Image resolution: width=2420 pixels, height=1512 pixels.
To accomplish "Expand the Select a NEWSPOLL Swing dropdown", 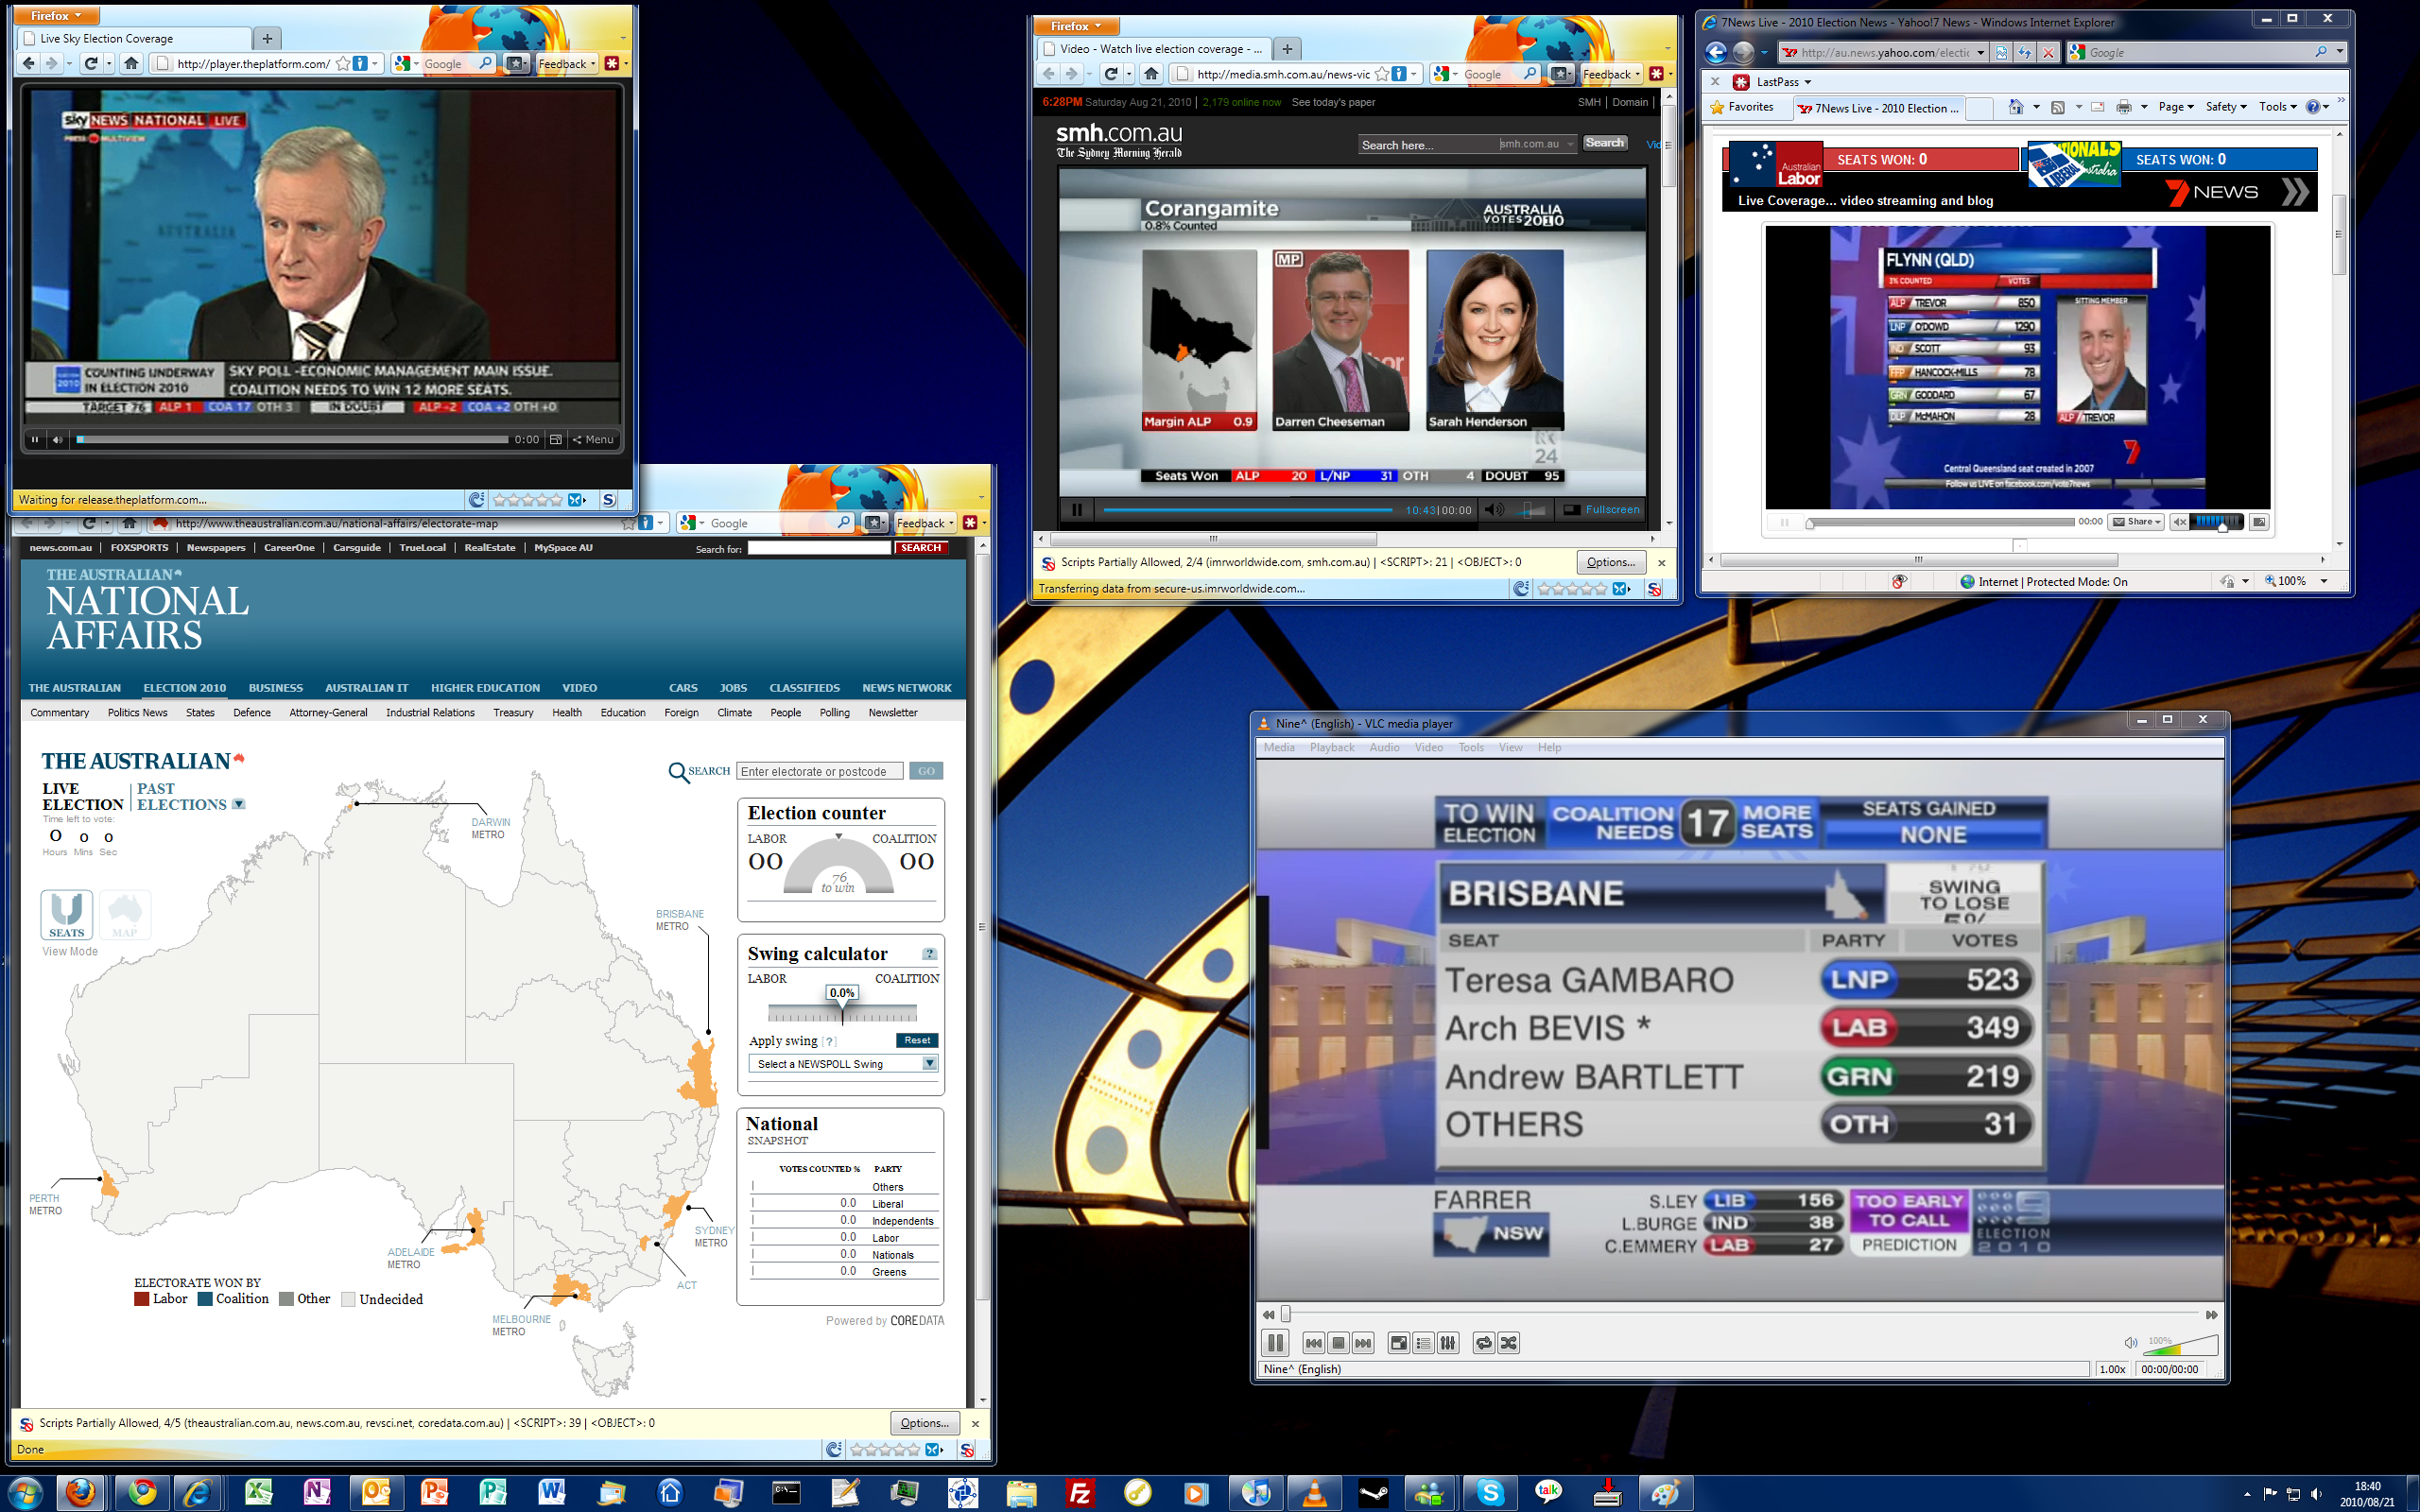I will [930, 1064].
